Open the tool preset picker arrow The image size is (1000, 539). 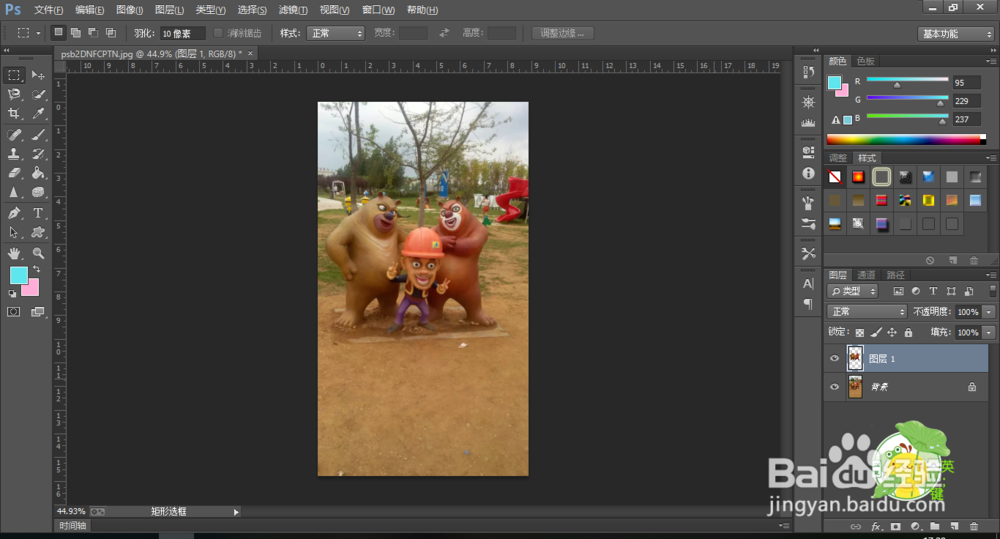point(38,33)
